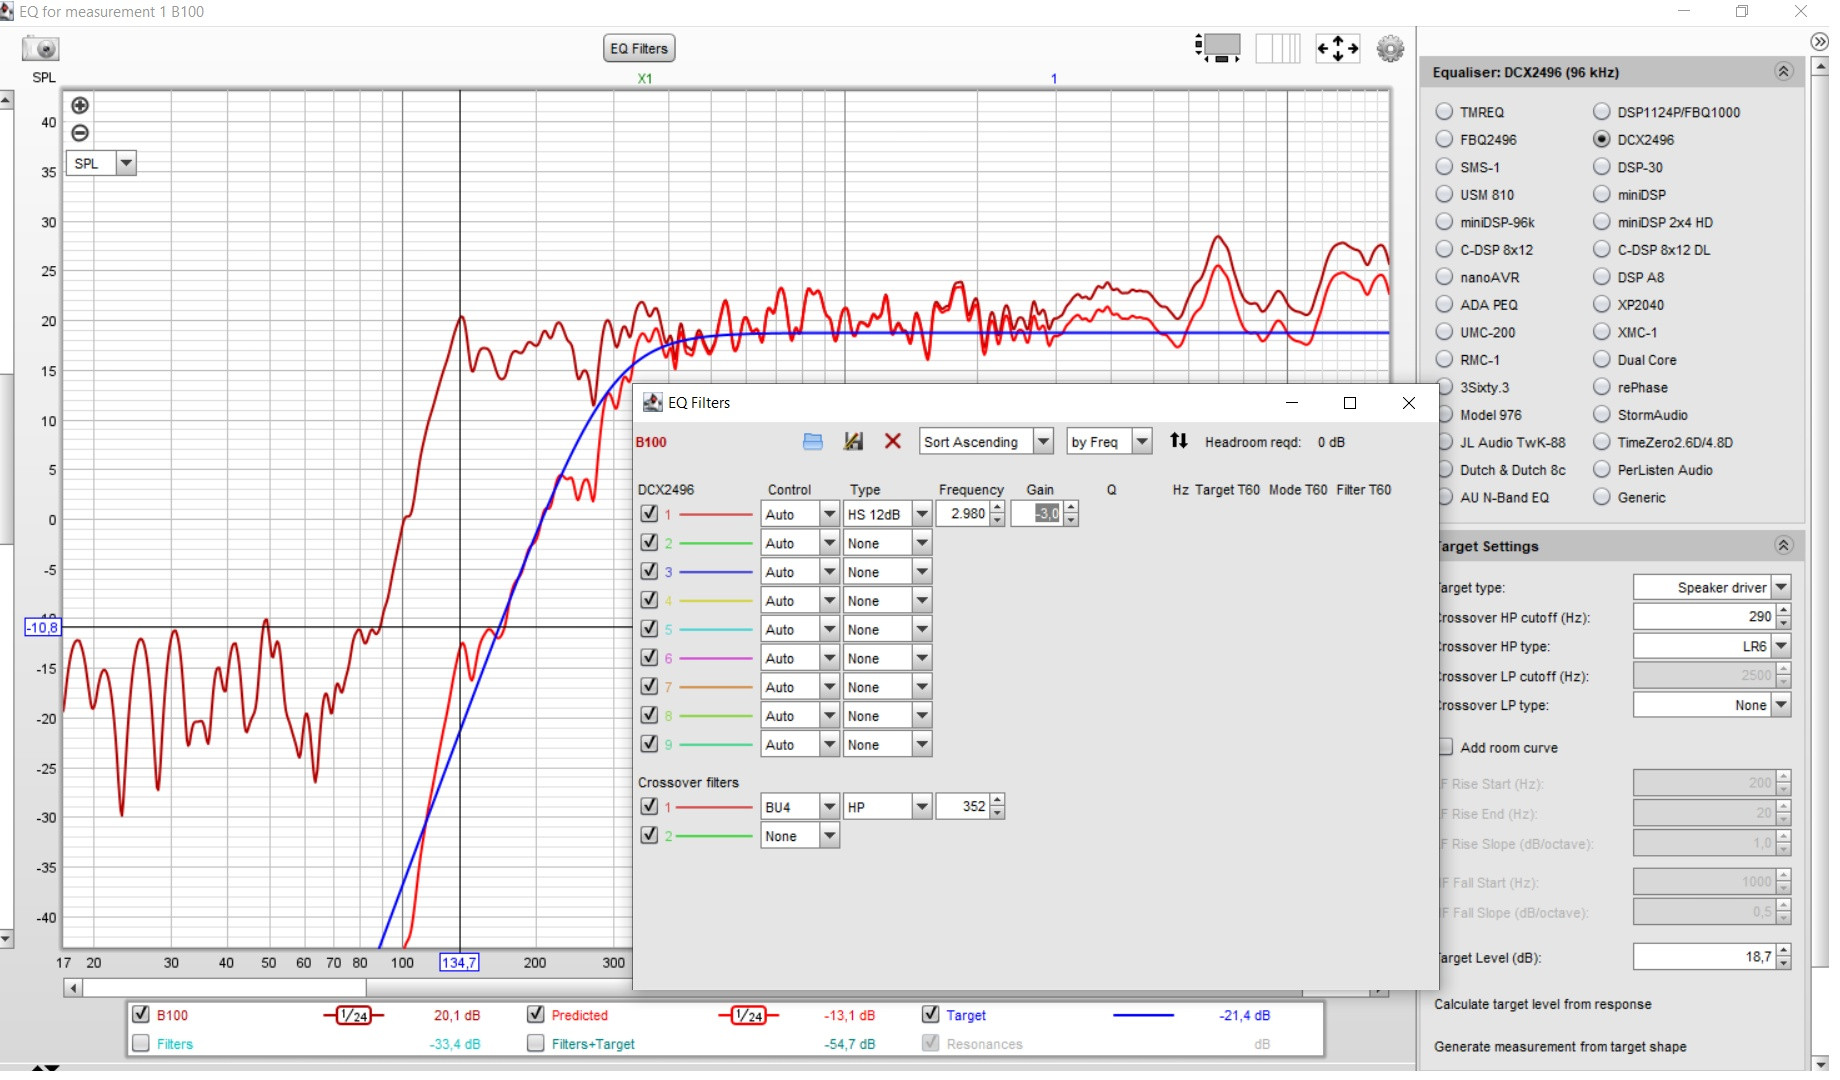Viewport: 1840px width, 1080px height.
Task: Open the Sort Ascending dropdown
Action: (x=1043, y=441)
